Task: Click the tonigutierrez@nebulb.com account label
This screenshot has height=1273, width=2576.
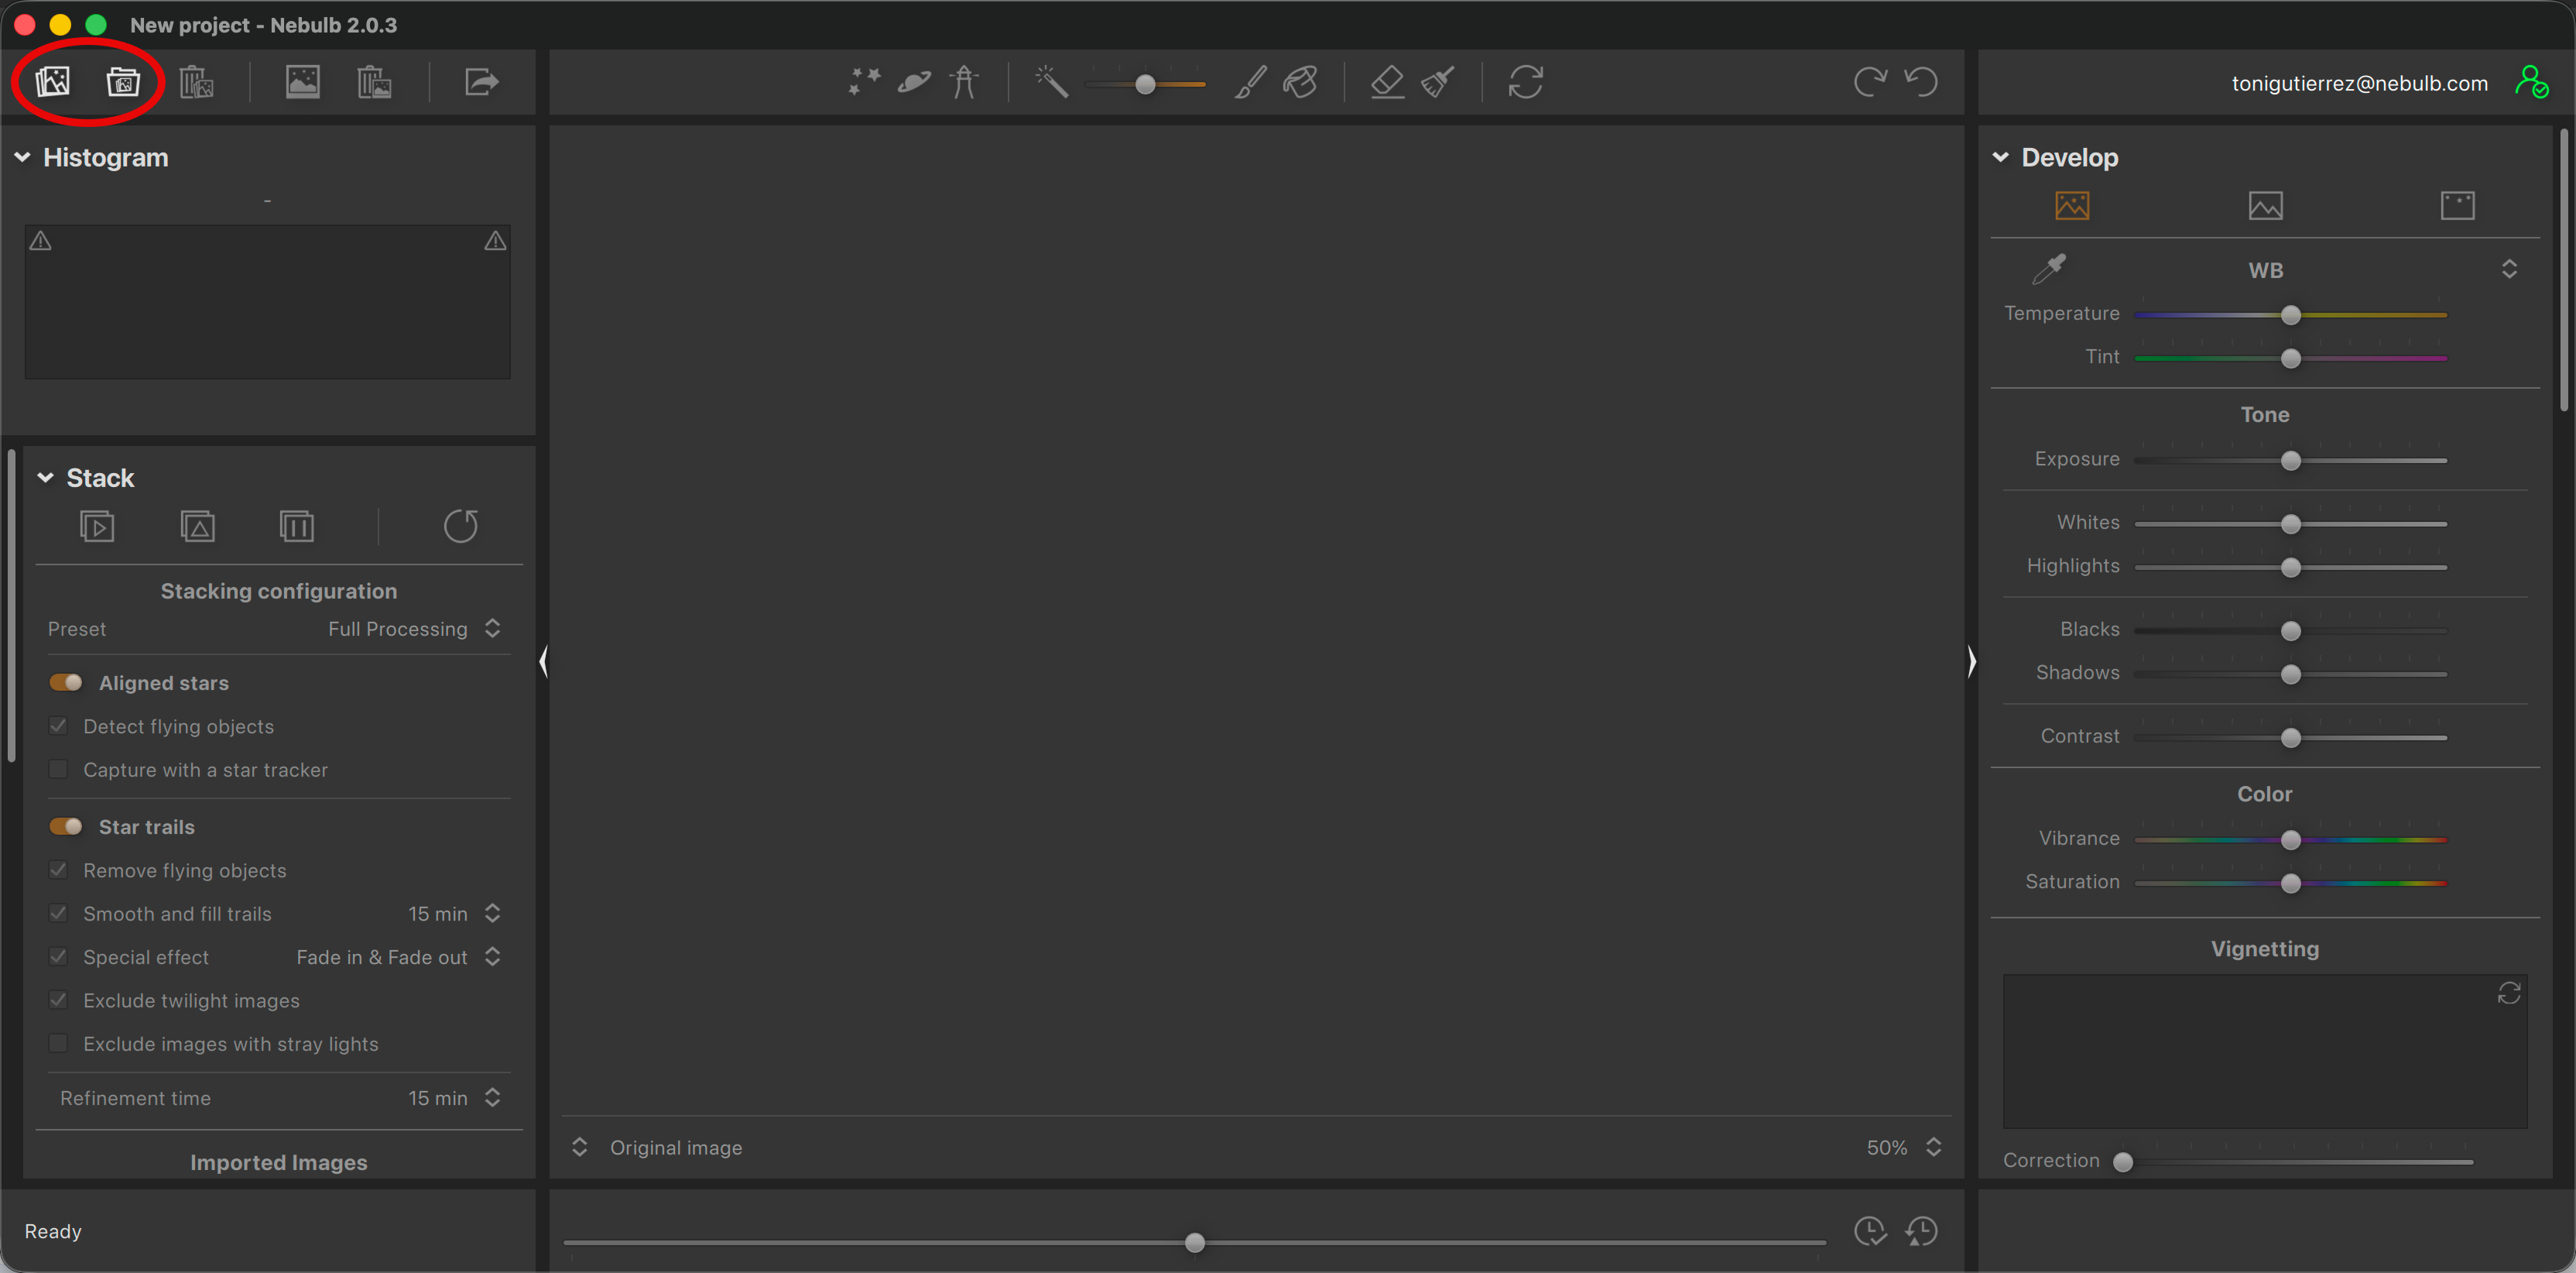Action: click(x=2359, y=83)
